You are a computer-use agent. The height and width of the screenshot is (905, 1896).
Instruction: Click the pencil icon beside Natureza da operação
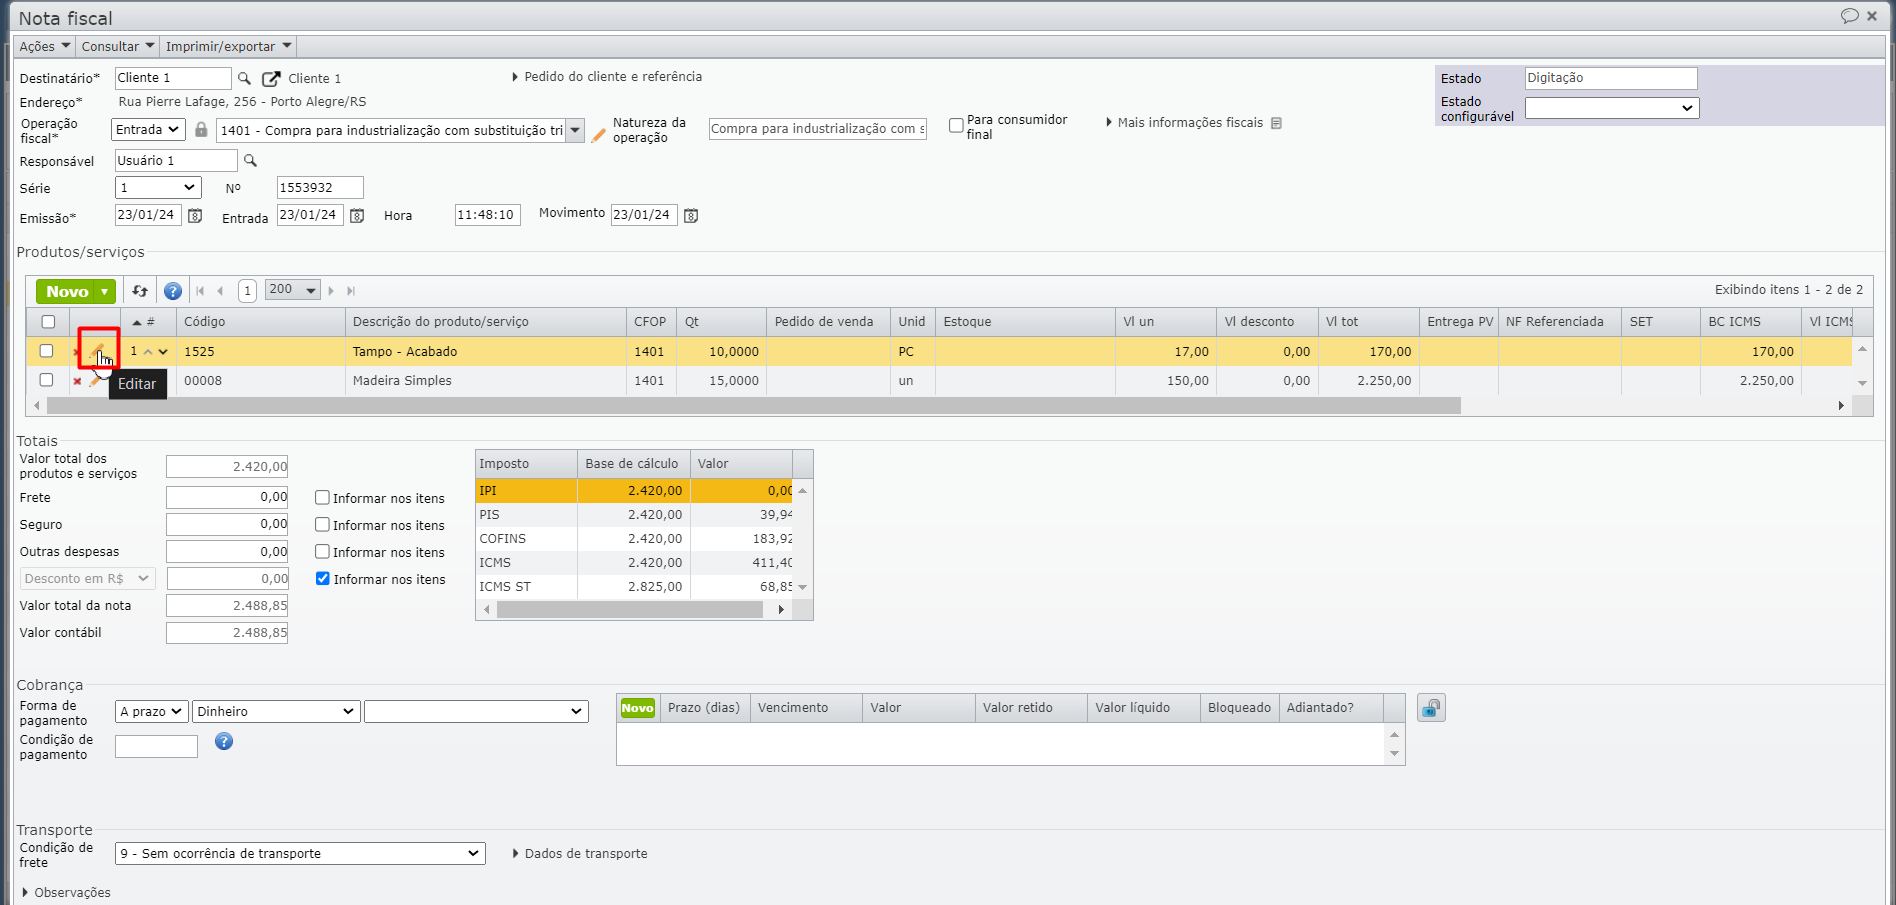(598, 135)
